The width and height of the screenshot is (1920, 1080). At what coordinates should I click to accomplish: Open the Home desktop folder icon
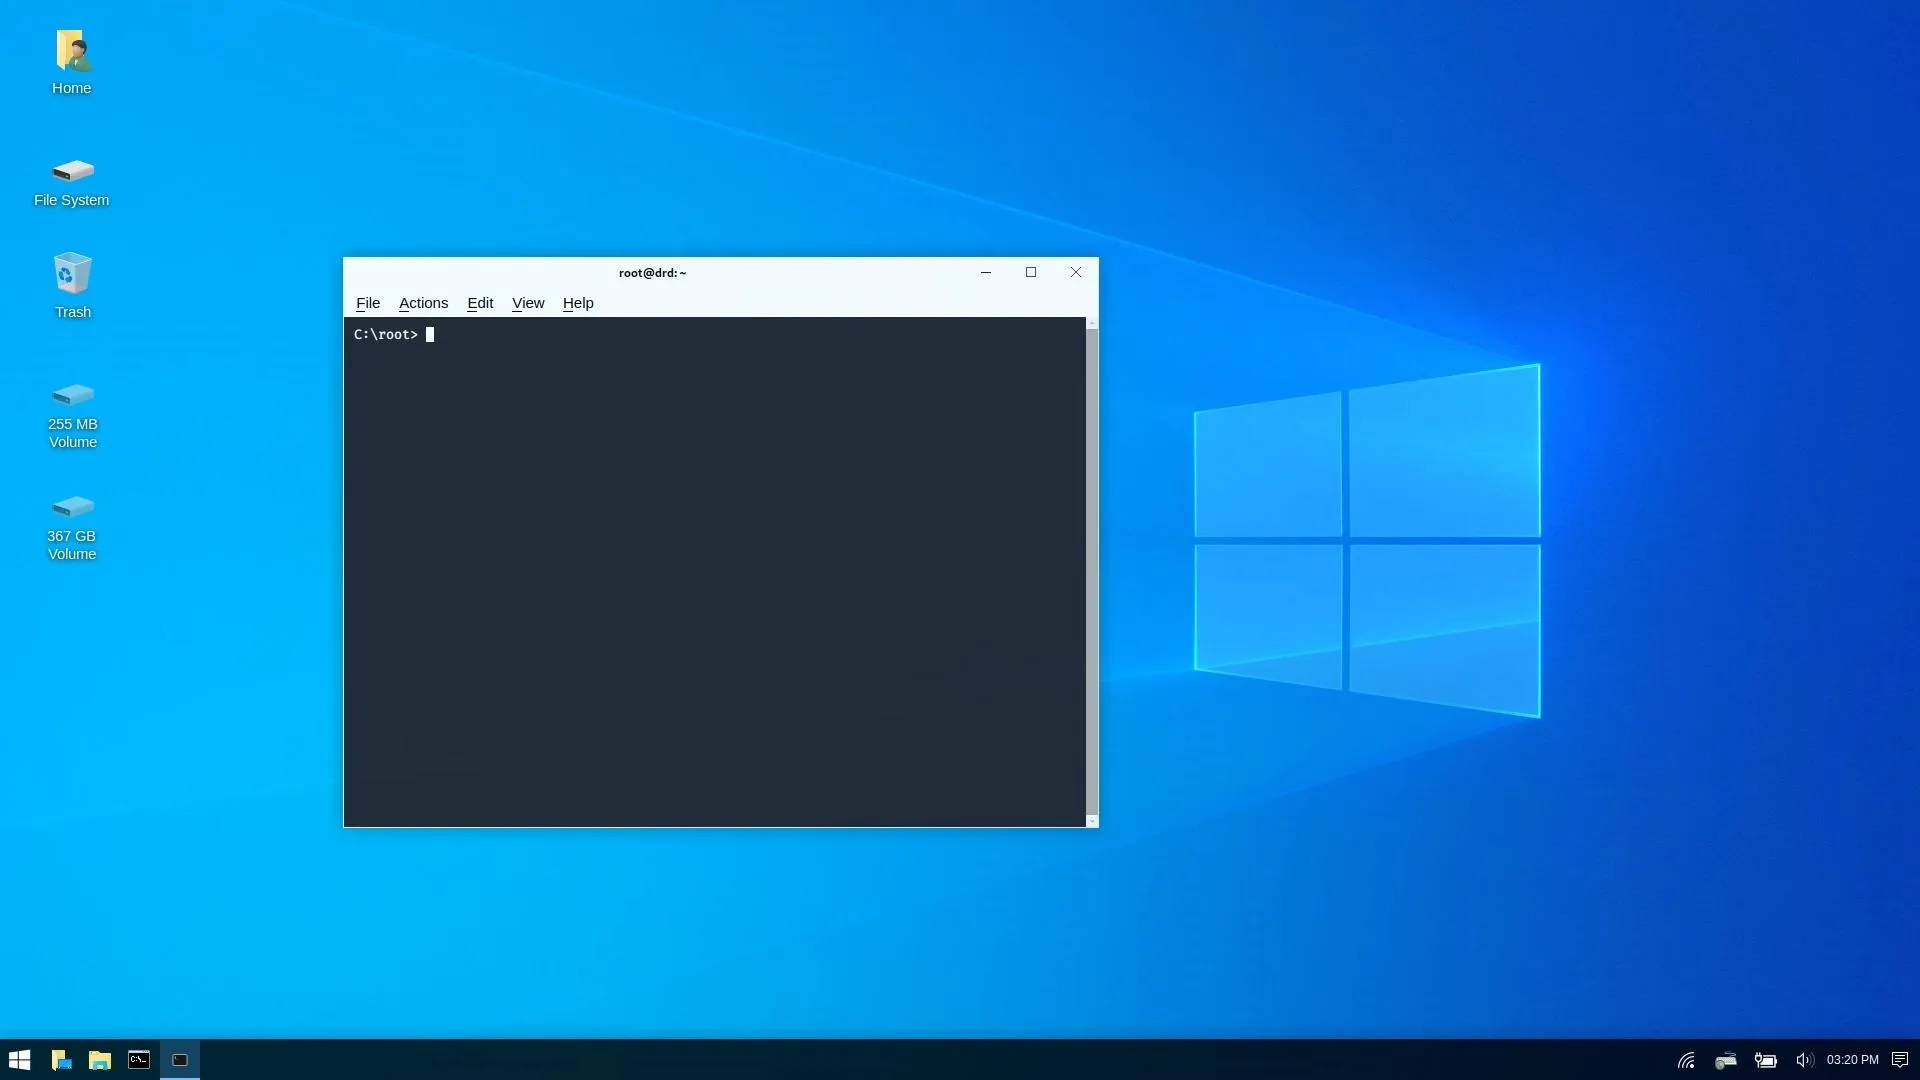(72, 50)
